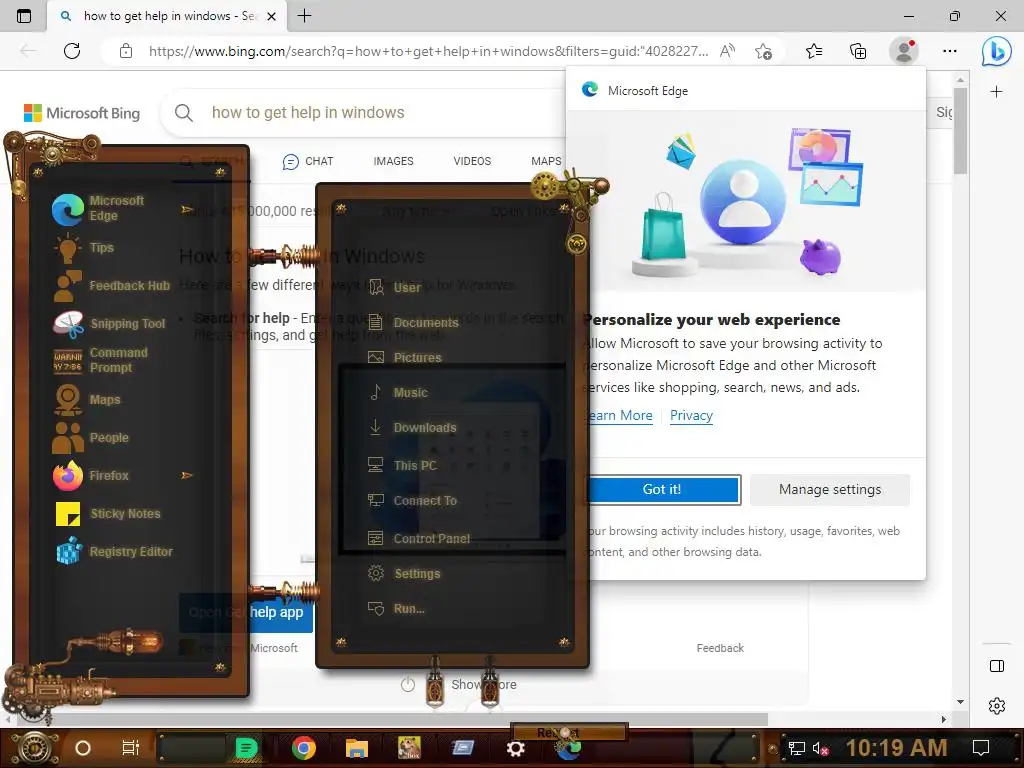Click the Feedback link on results page

pos(720,648)
